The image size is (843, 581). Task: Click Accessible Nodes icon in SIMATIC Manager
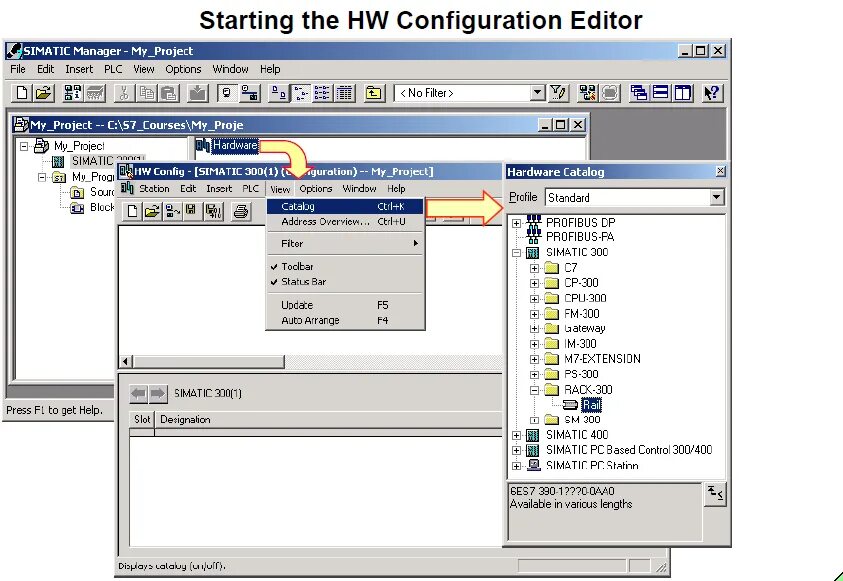[x=73, y=93]
